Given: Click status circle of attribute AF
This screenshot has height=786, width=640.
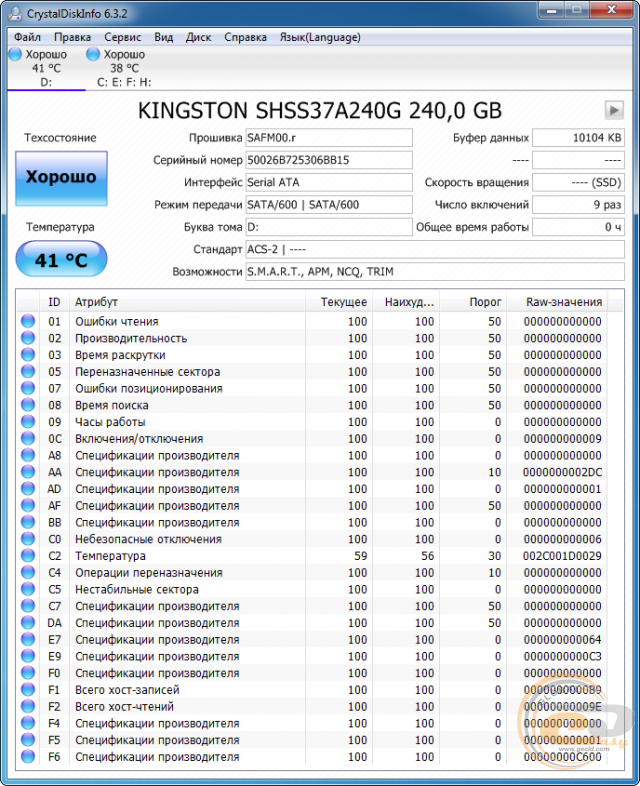Looking at the screenshot, I should [x=28, y=505].
